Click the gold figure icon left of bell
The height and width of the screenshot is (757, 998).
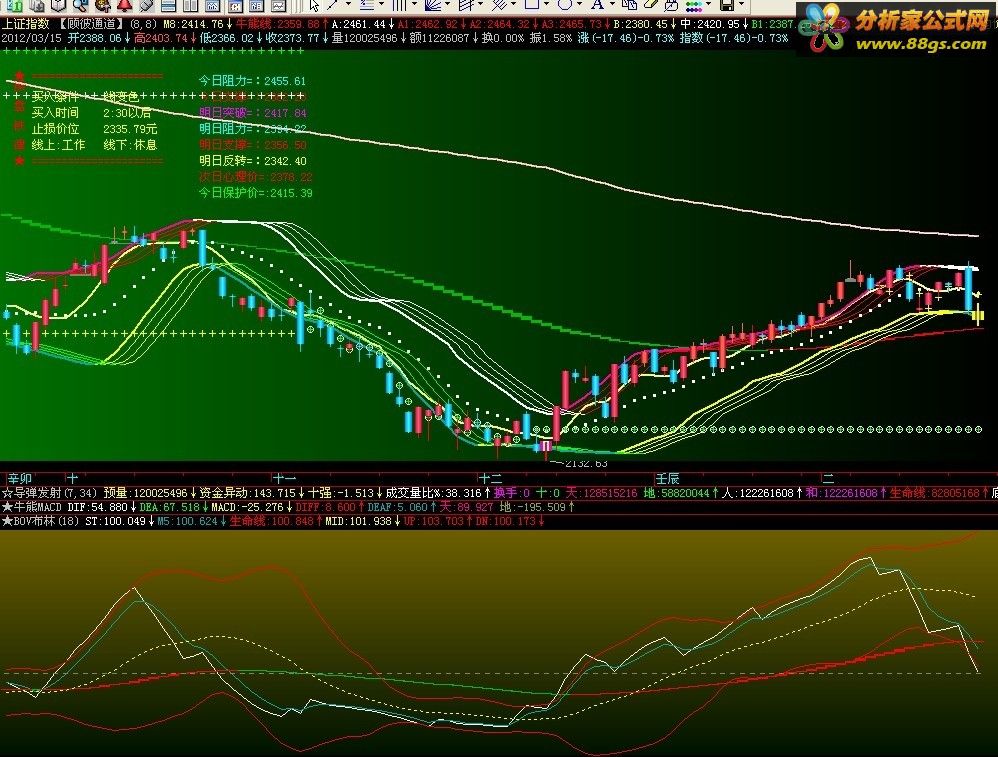coord(102,6)
